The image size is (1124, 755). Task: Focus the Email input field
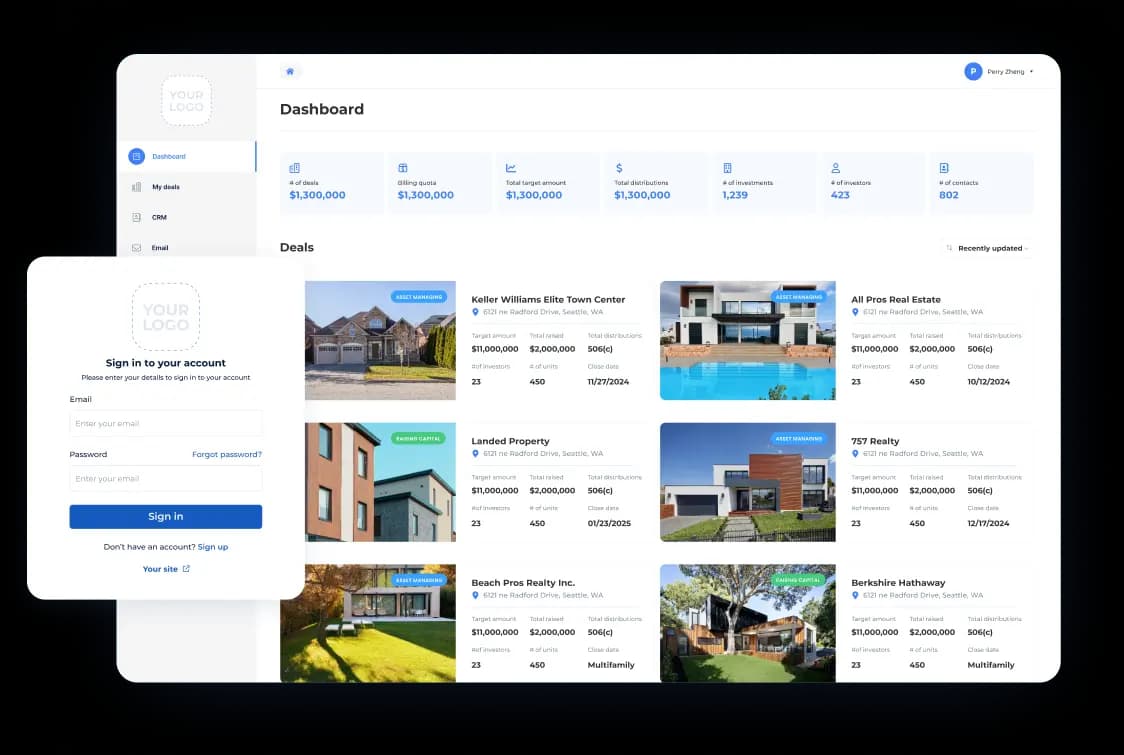(x=166, y=424)
